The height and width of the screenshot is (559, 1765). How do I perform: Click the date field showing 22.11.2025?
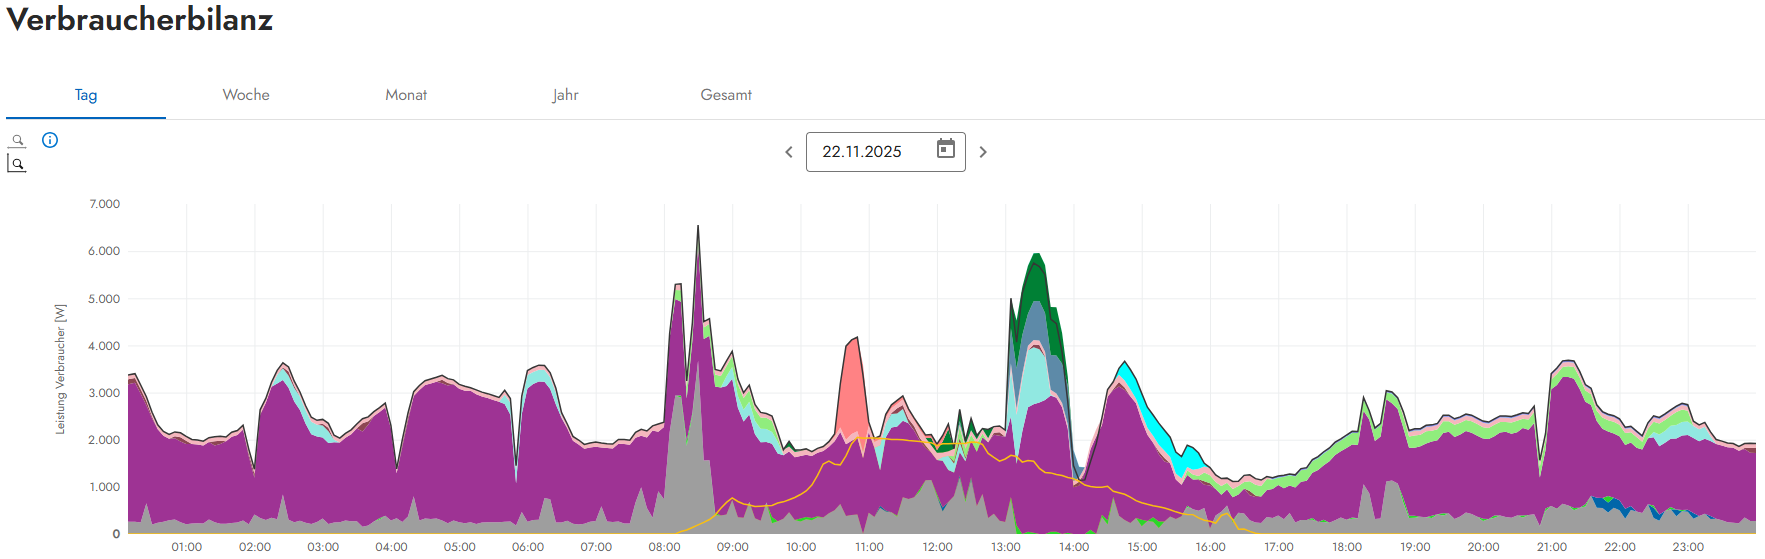tap(862, 152)
